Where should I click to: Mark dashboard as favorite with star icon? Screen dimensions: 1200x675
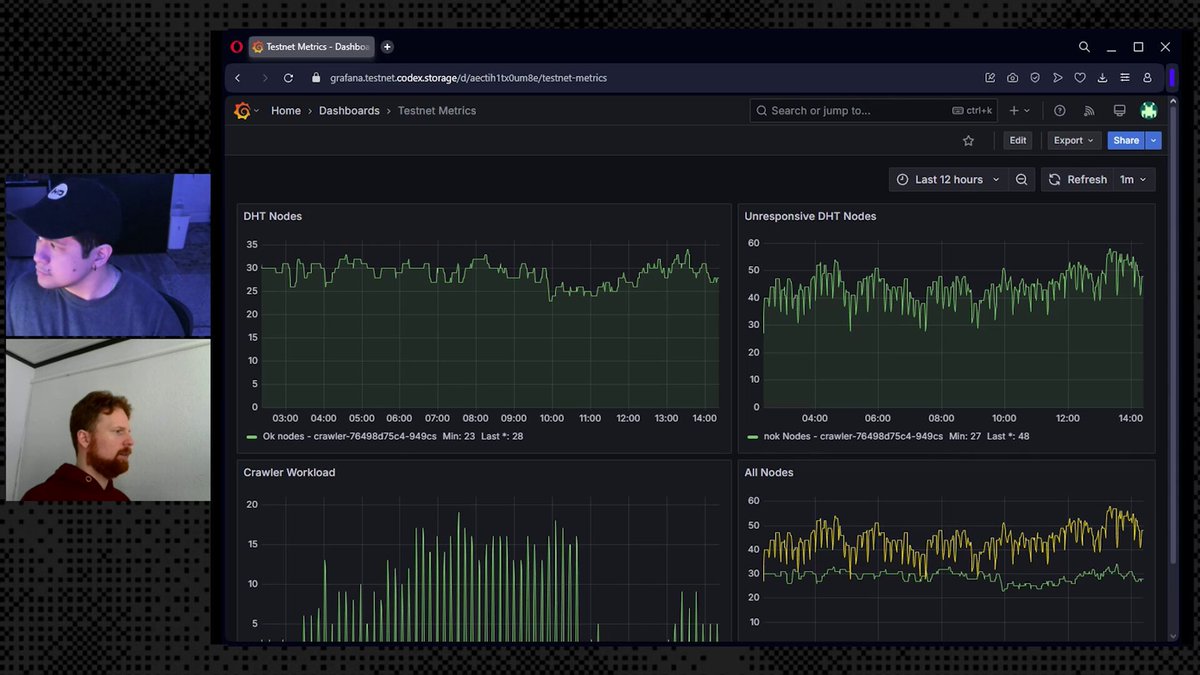[x=968, y=141]
